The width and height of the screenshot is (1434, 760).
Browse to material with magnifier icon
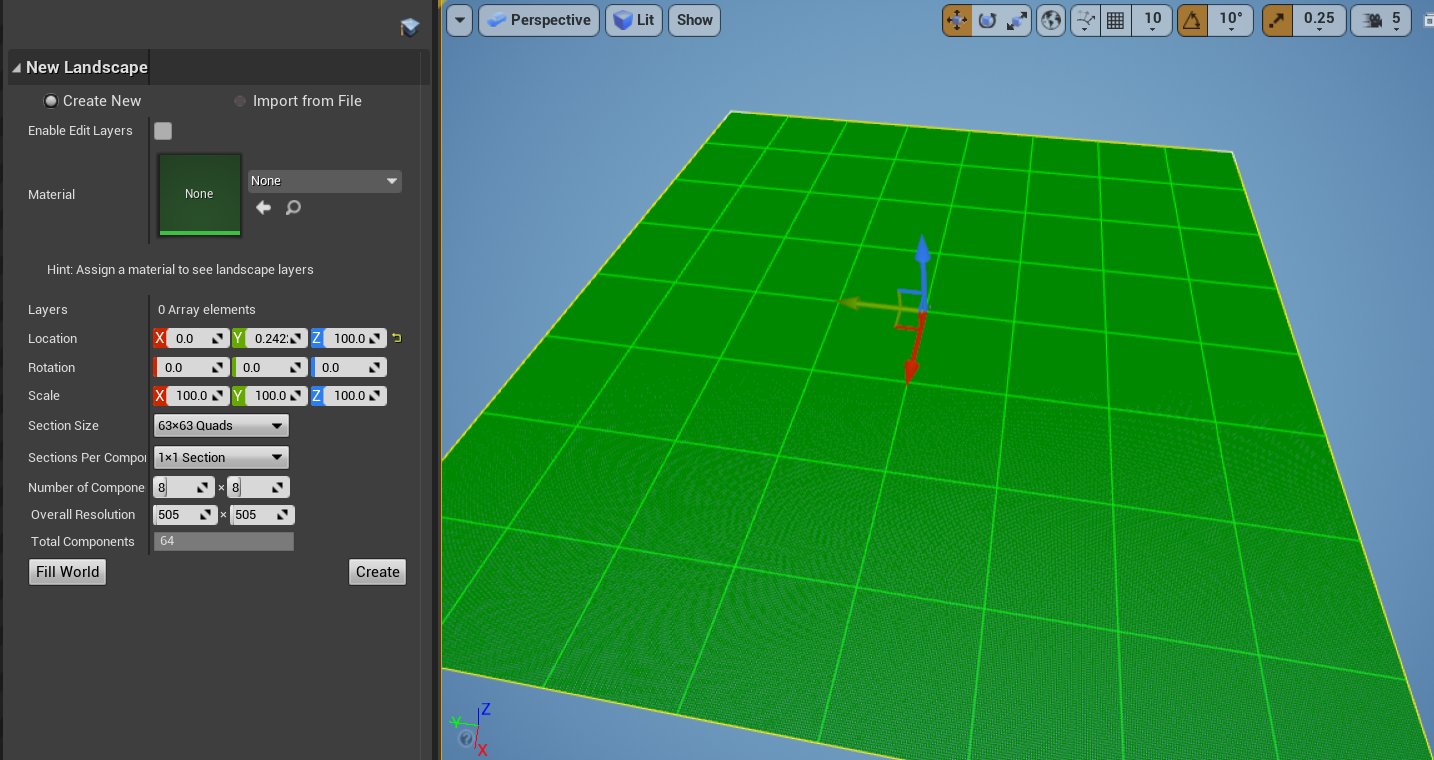(293, 208)
